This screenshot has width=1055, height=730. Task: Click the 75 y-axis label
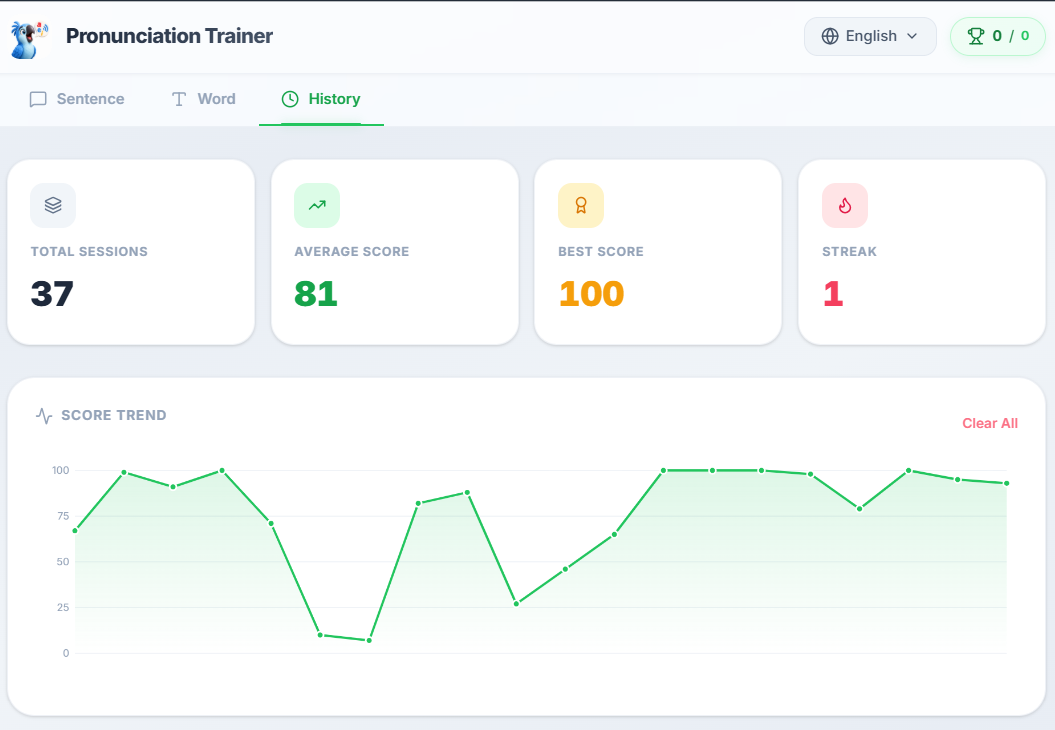[x=63, y=516]
